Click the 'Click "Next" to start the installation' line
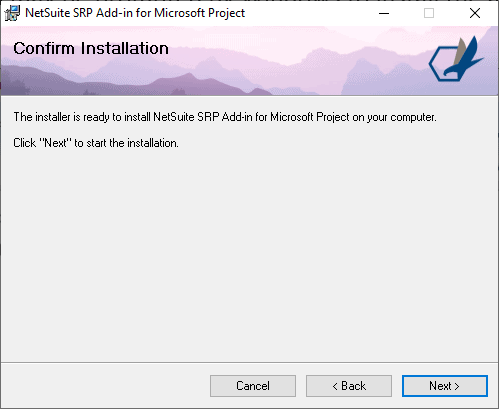This screenshot has width=499, height=409. (96, 143)
